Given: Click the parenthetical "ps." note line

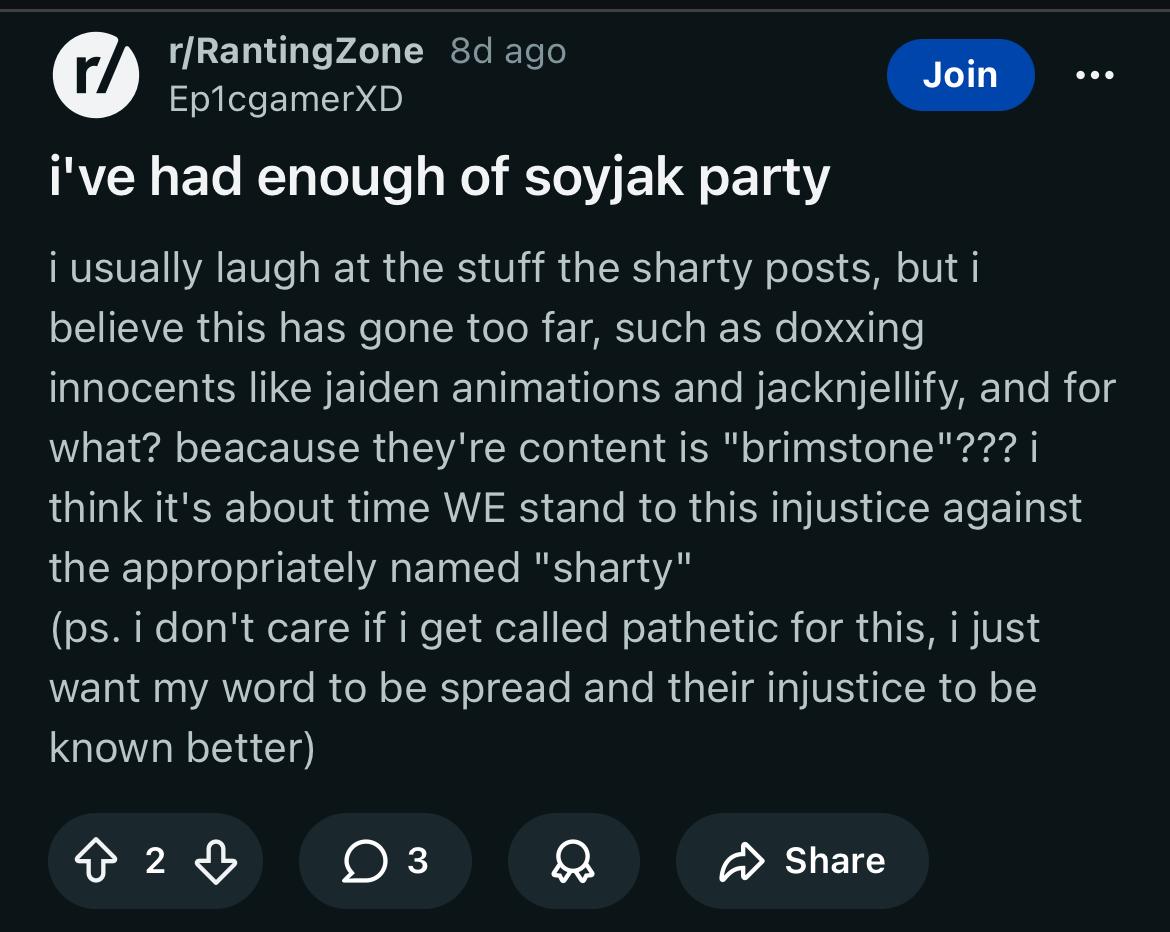Looking at the screenshot, I should 544,628.
